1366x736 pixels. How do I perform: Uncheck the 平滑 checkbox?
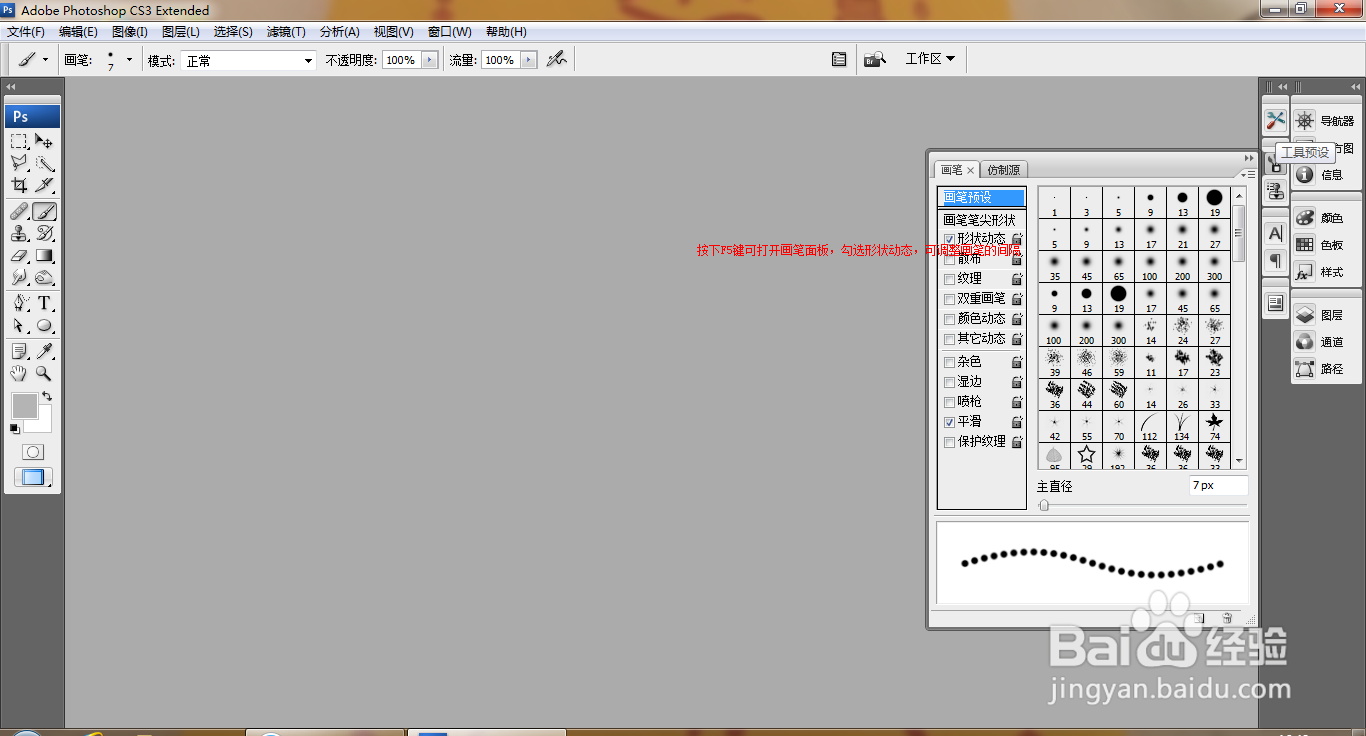point(949,422)
